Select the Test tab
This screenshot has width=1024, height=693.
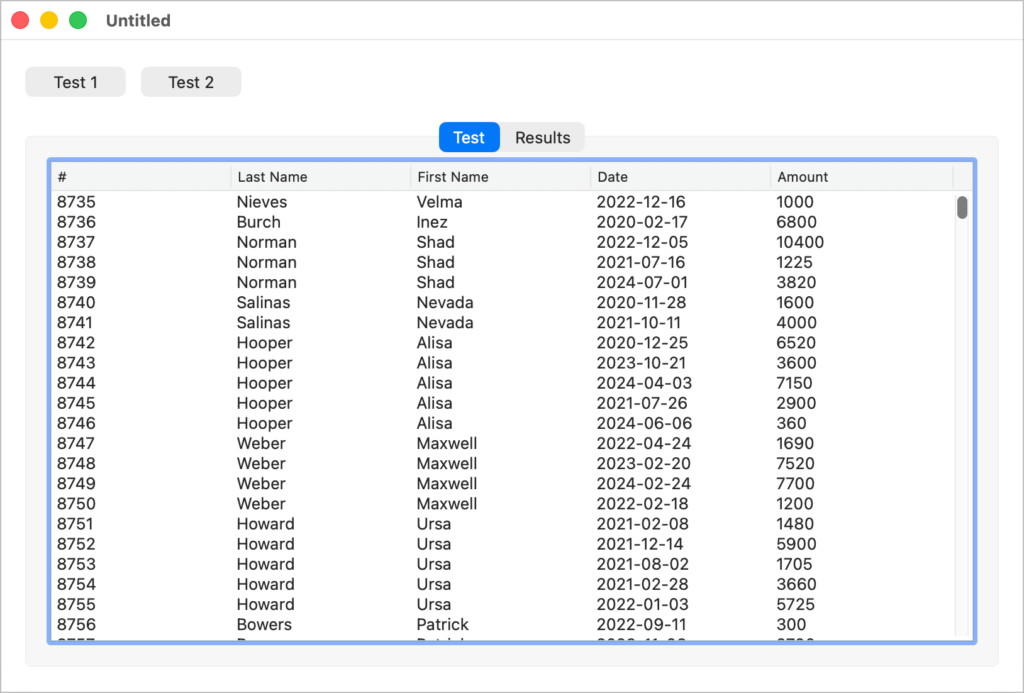coord(468,138)
